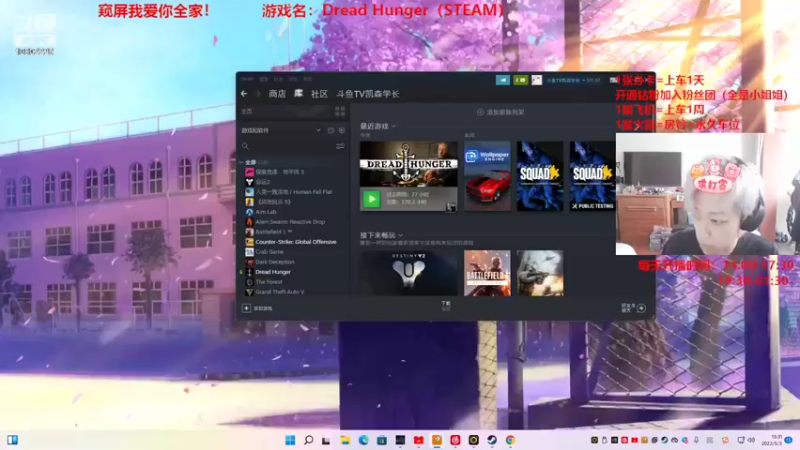The height and width of the screenshot is (450, 800).
Task: Open the 帮助 (Help) menu
Action: 308,79
